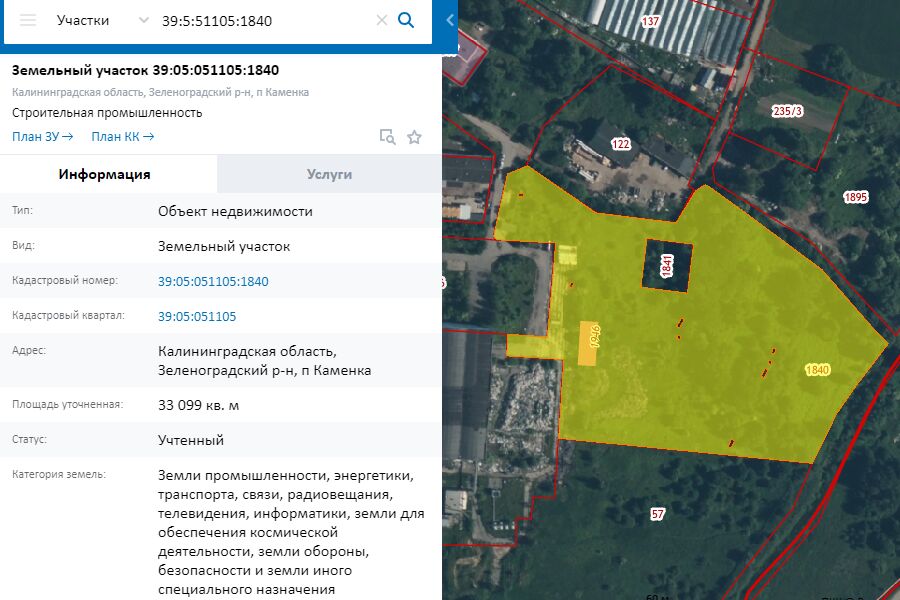The image size is (900, 600).
Task: Open the План ЗУ link
Action: click(43, 137)
